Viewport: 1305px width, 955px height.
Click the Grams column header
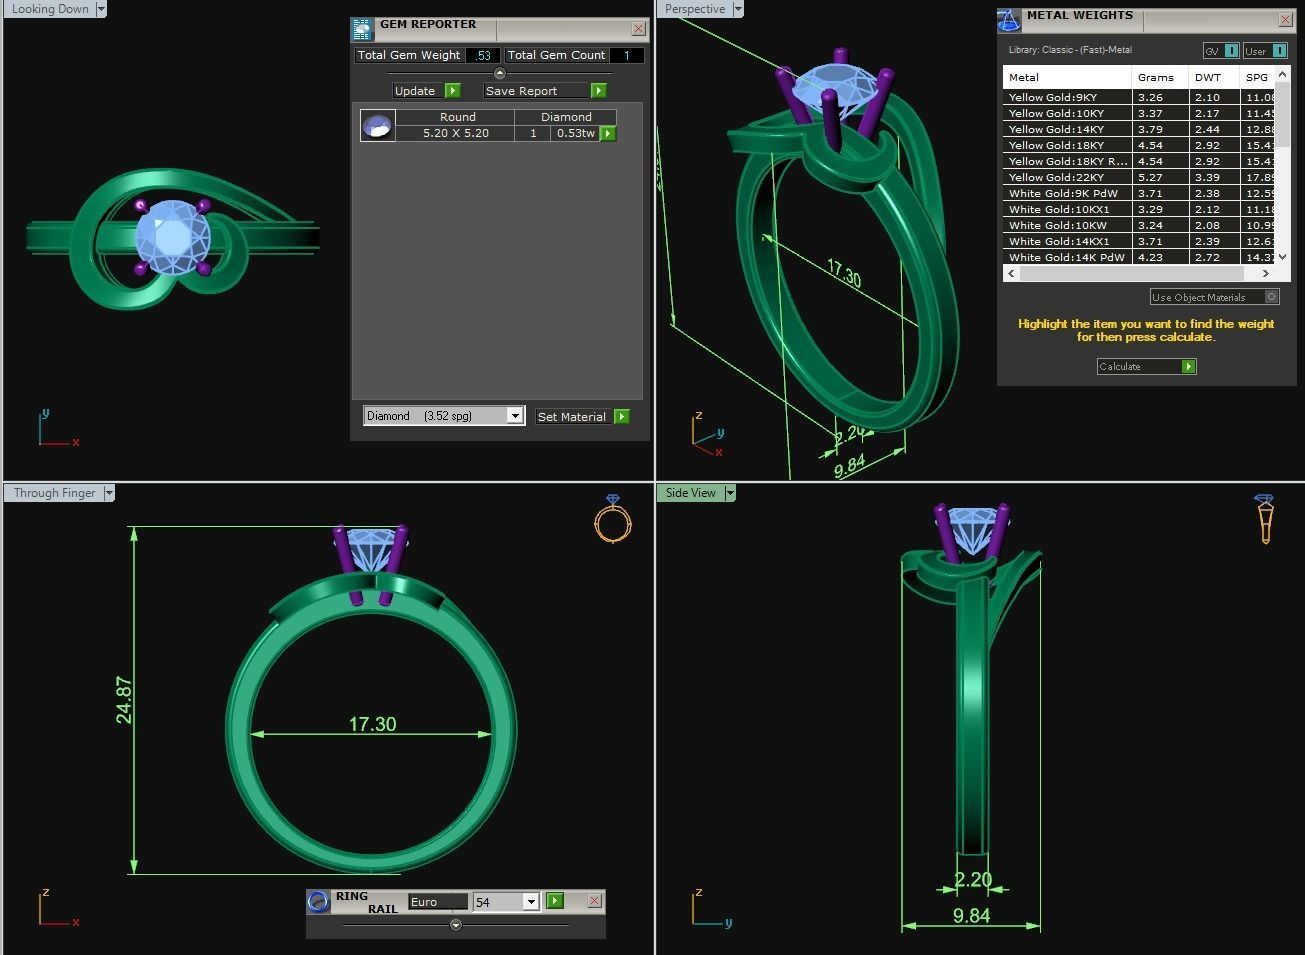pos(1160,77)
